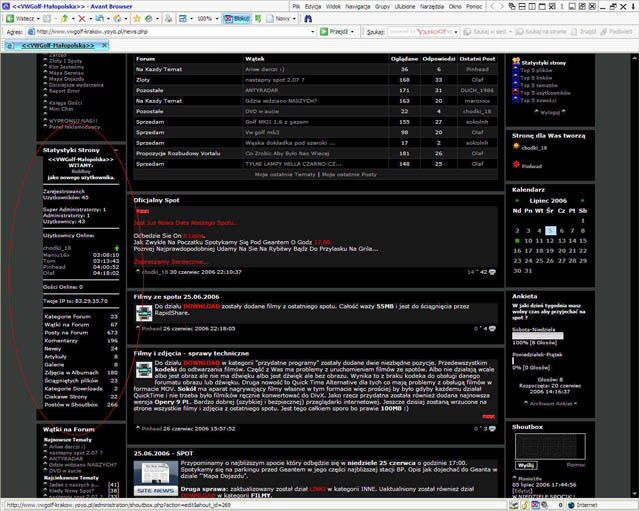Click the printer icon on Oficjalny Spot news
This screenshot has height=511, width=640.
point(492,272)
